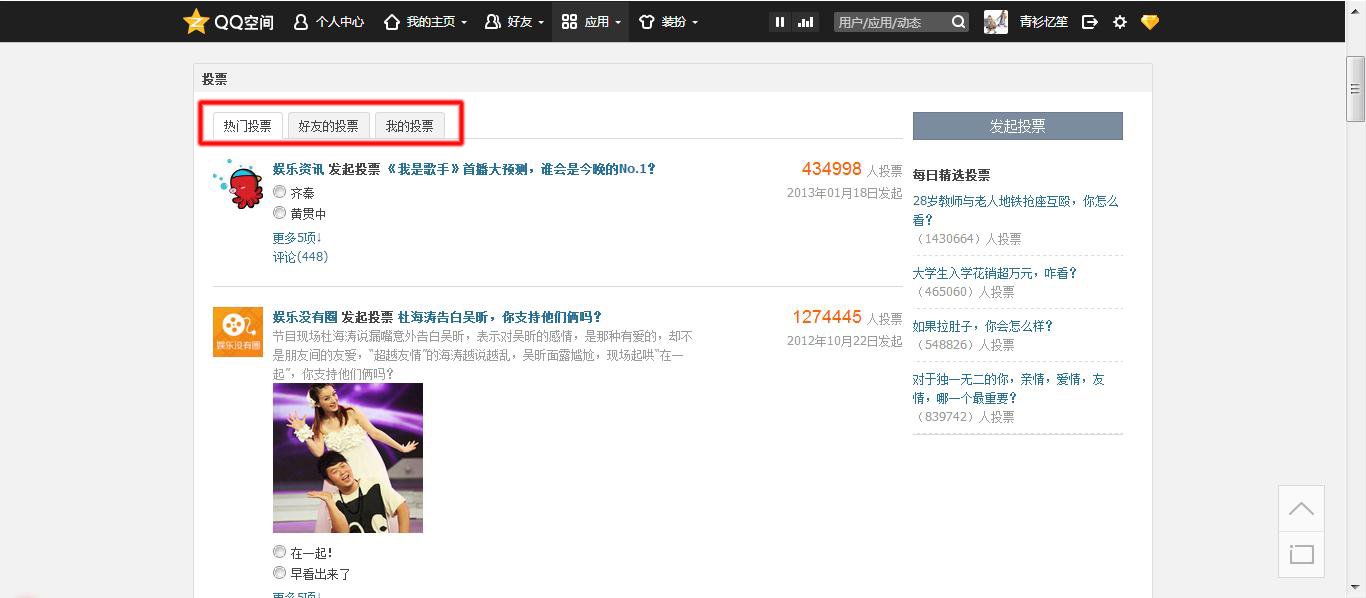
Task: Click the scroll back to top arrow
Action: (x=1301, y=509)
